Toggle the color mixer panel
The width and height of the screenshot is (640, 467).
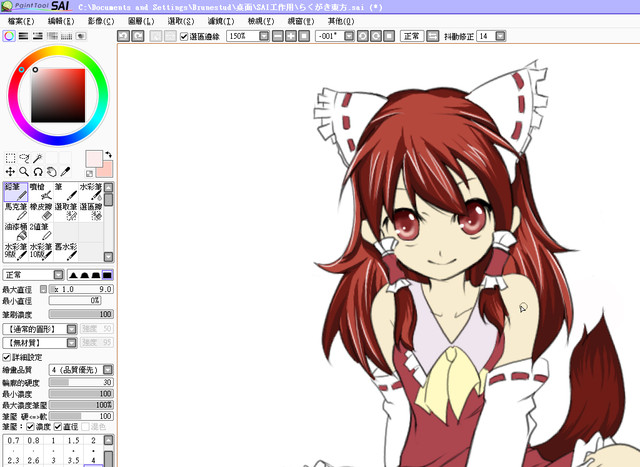pos(52,36)
